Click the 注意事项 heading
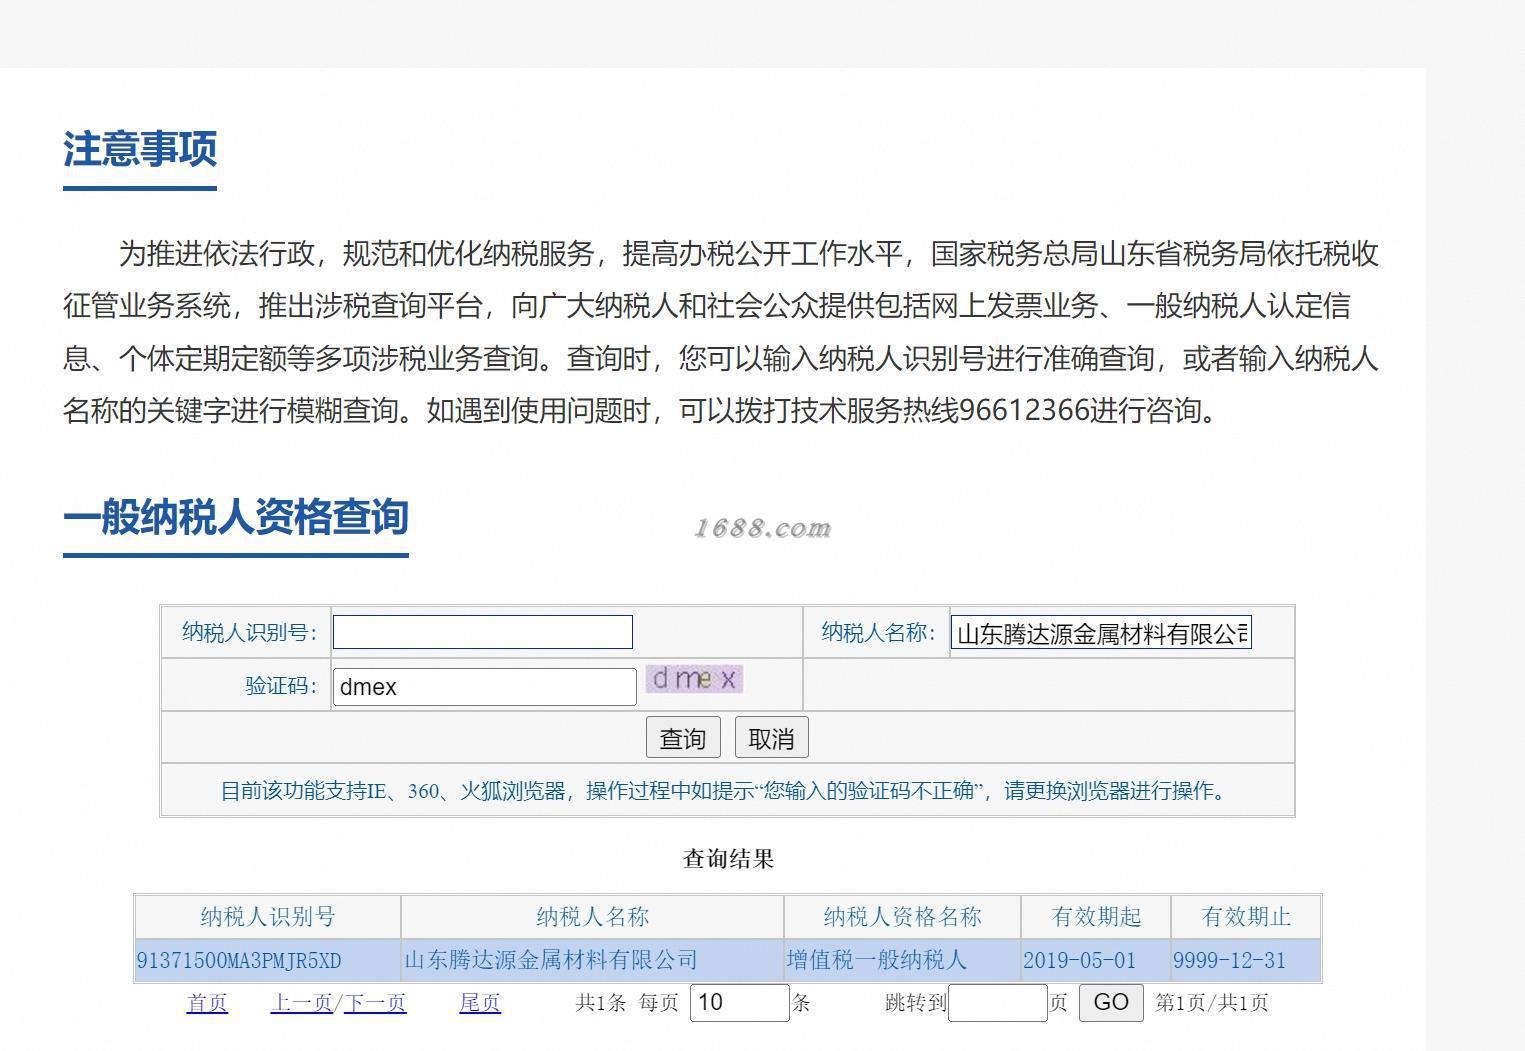Screen dimensions: 1525x1051 [x=140, y=149]
